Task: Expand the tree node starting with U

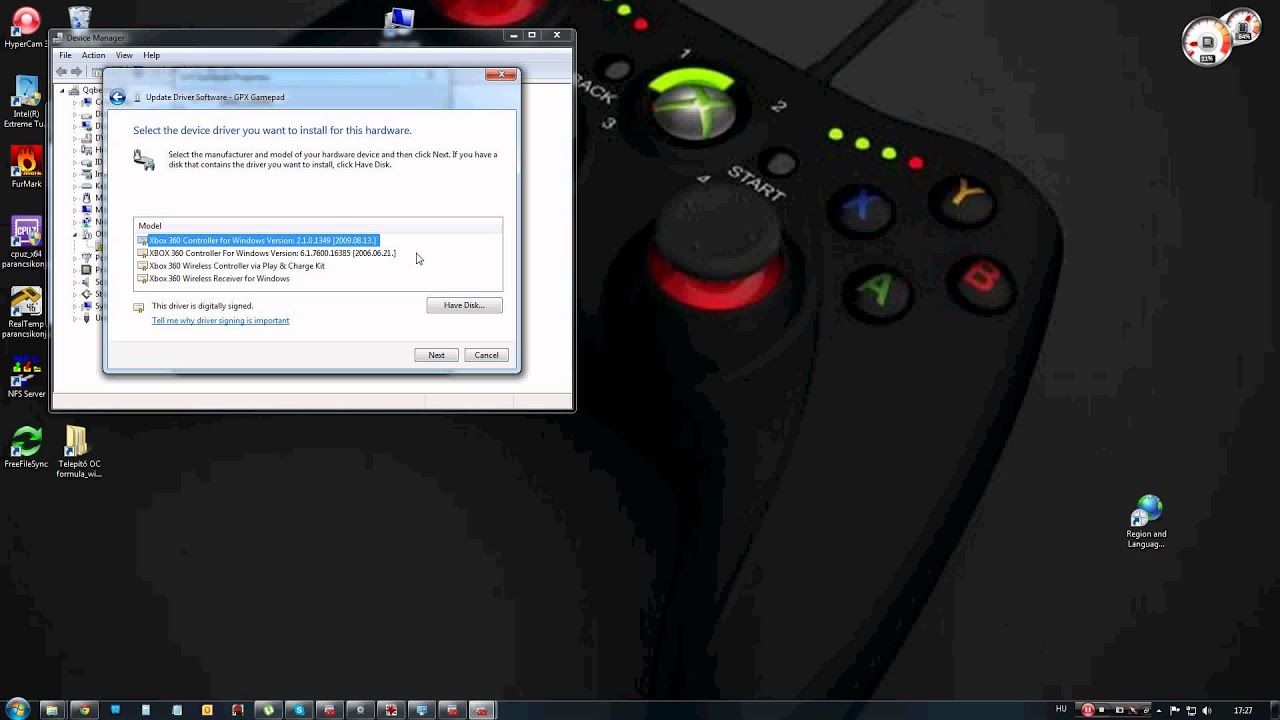Action: coord(74,318)
